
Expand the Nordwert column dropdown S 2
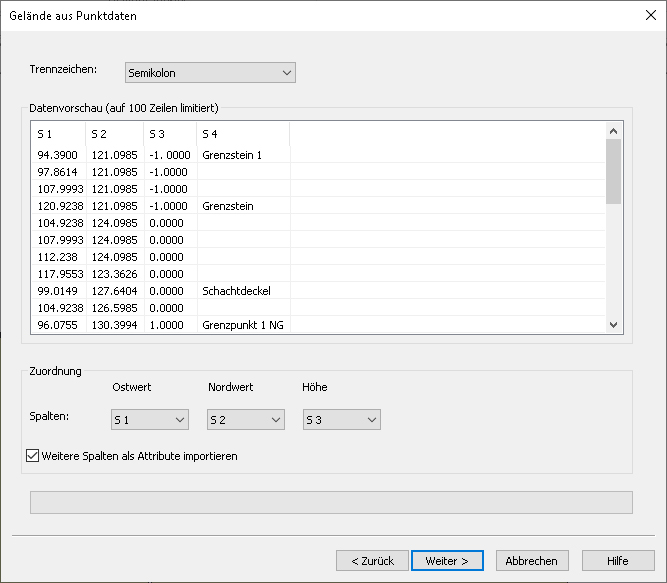(245, 420)
